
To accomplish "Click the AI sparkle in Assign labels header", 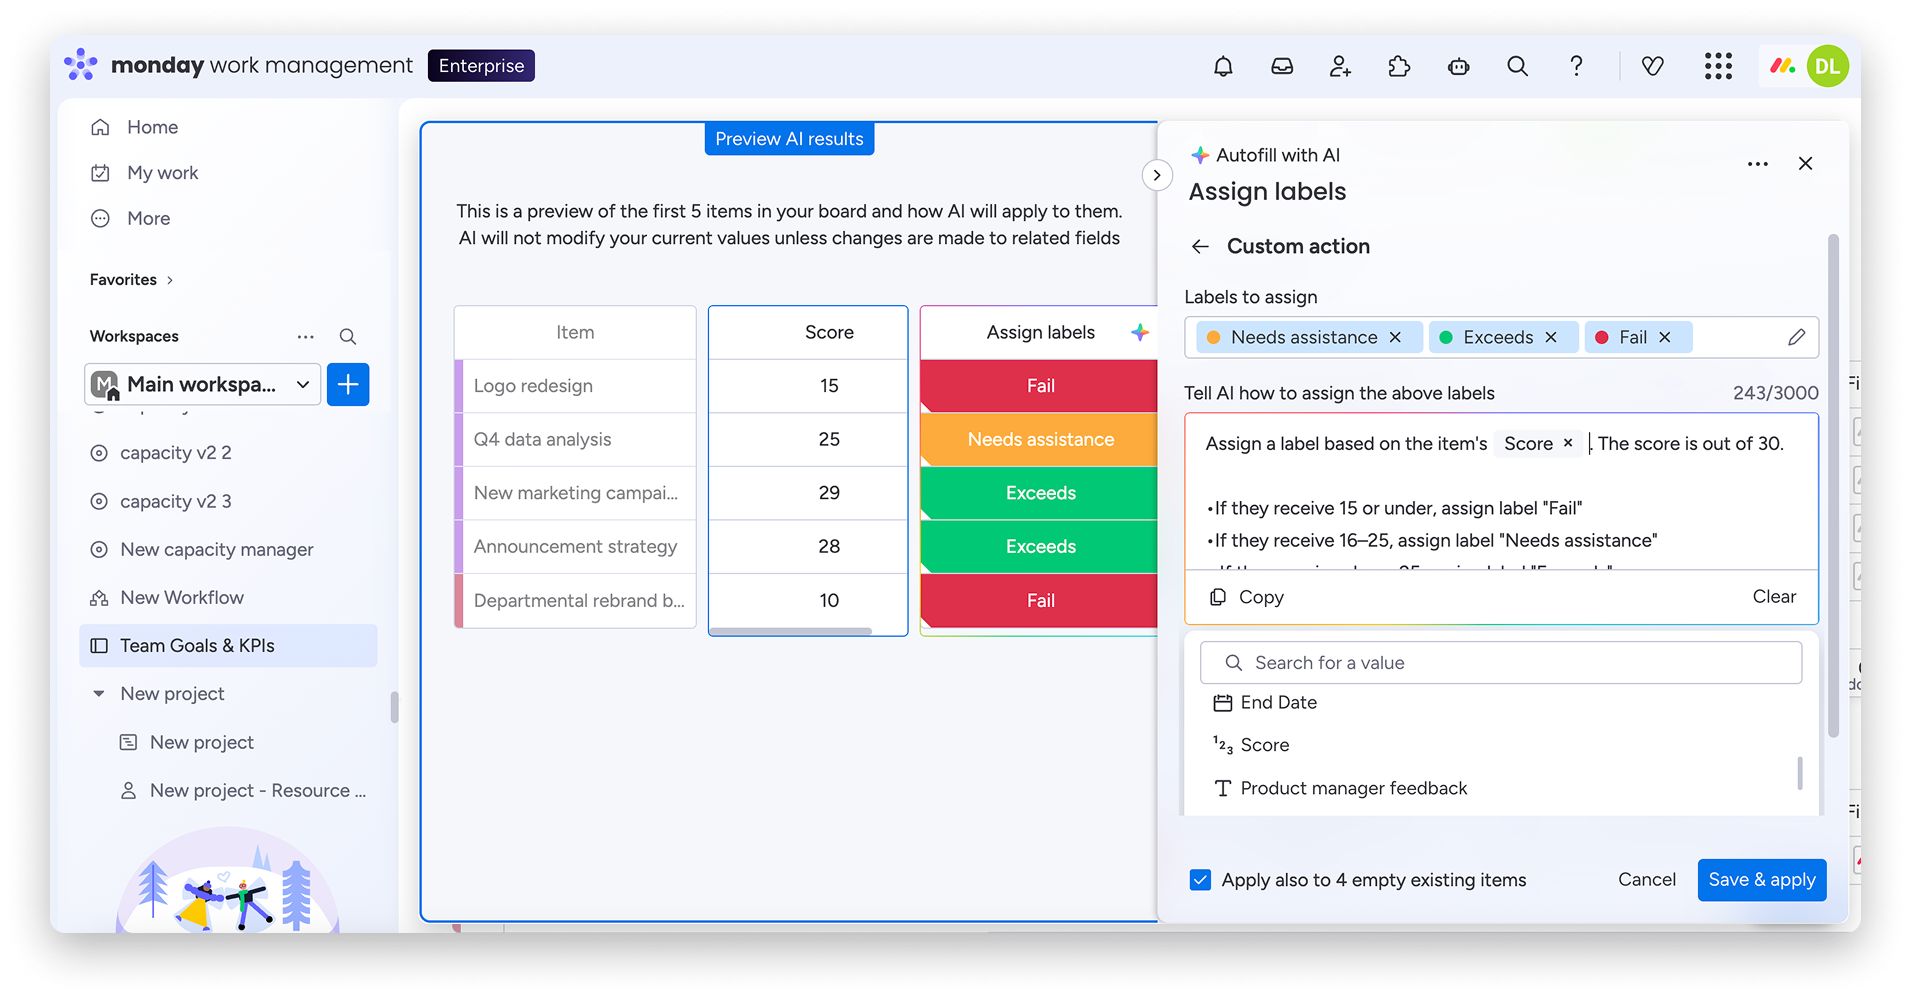I will click(x=1139, y=332).
